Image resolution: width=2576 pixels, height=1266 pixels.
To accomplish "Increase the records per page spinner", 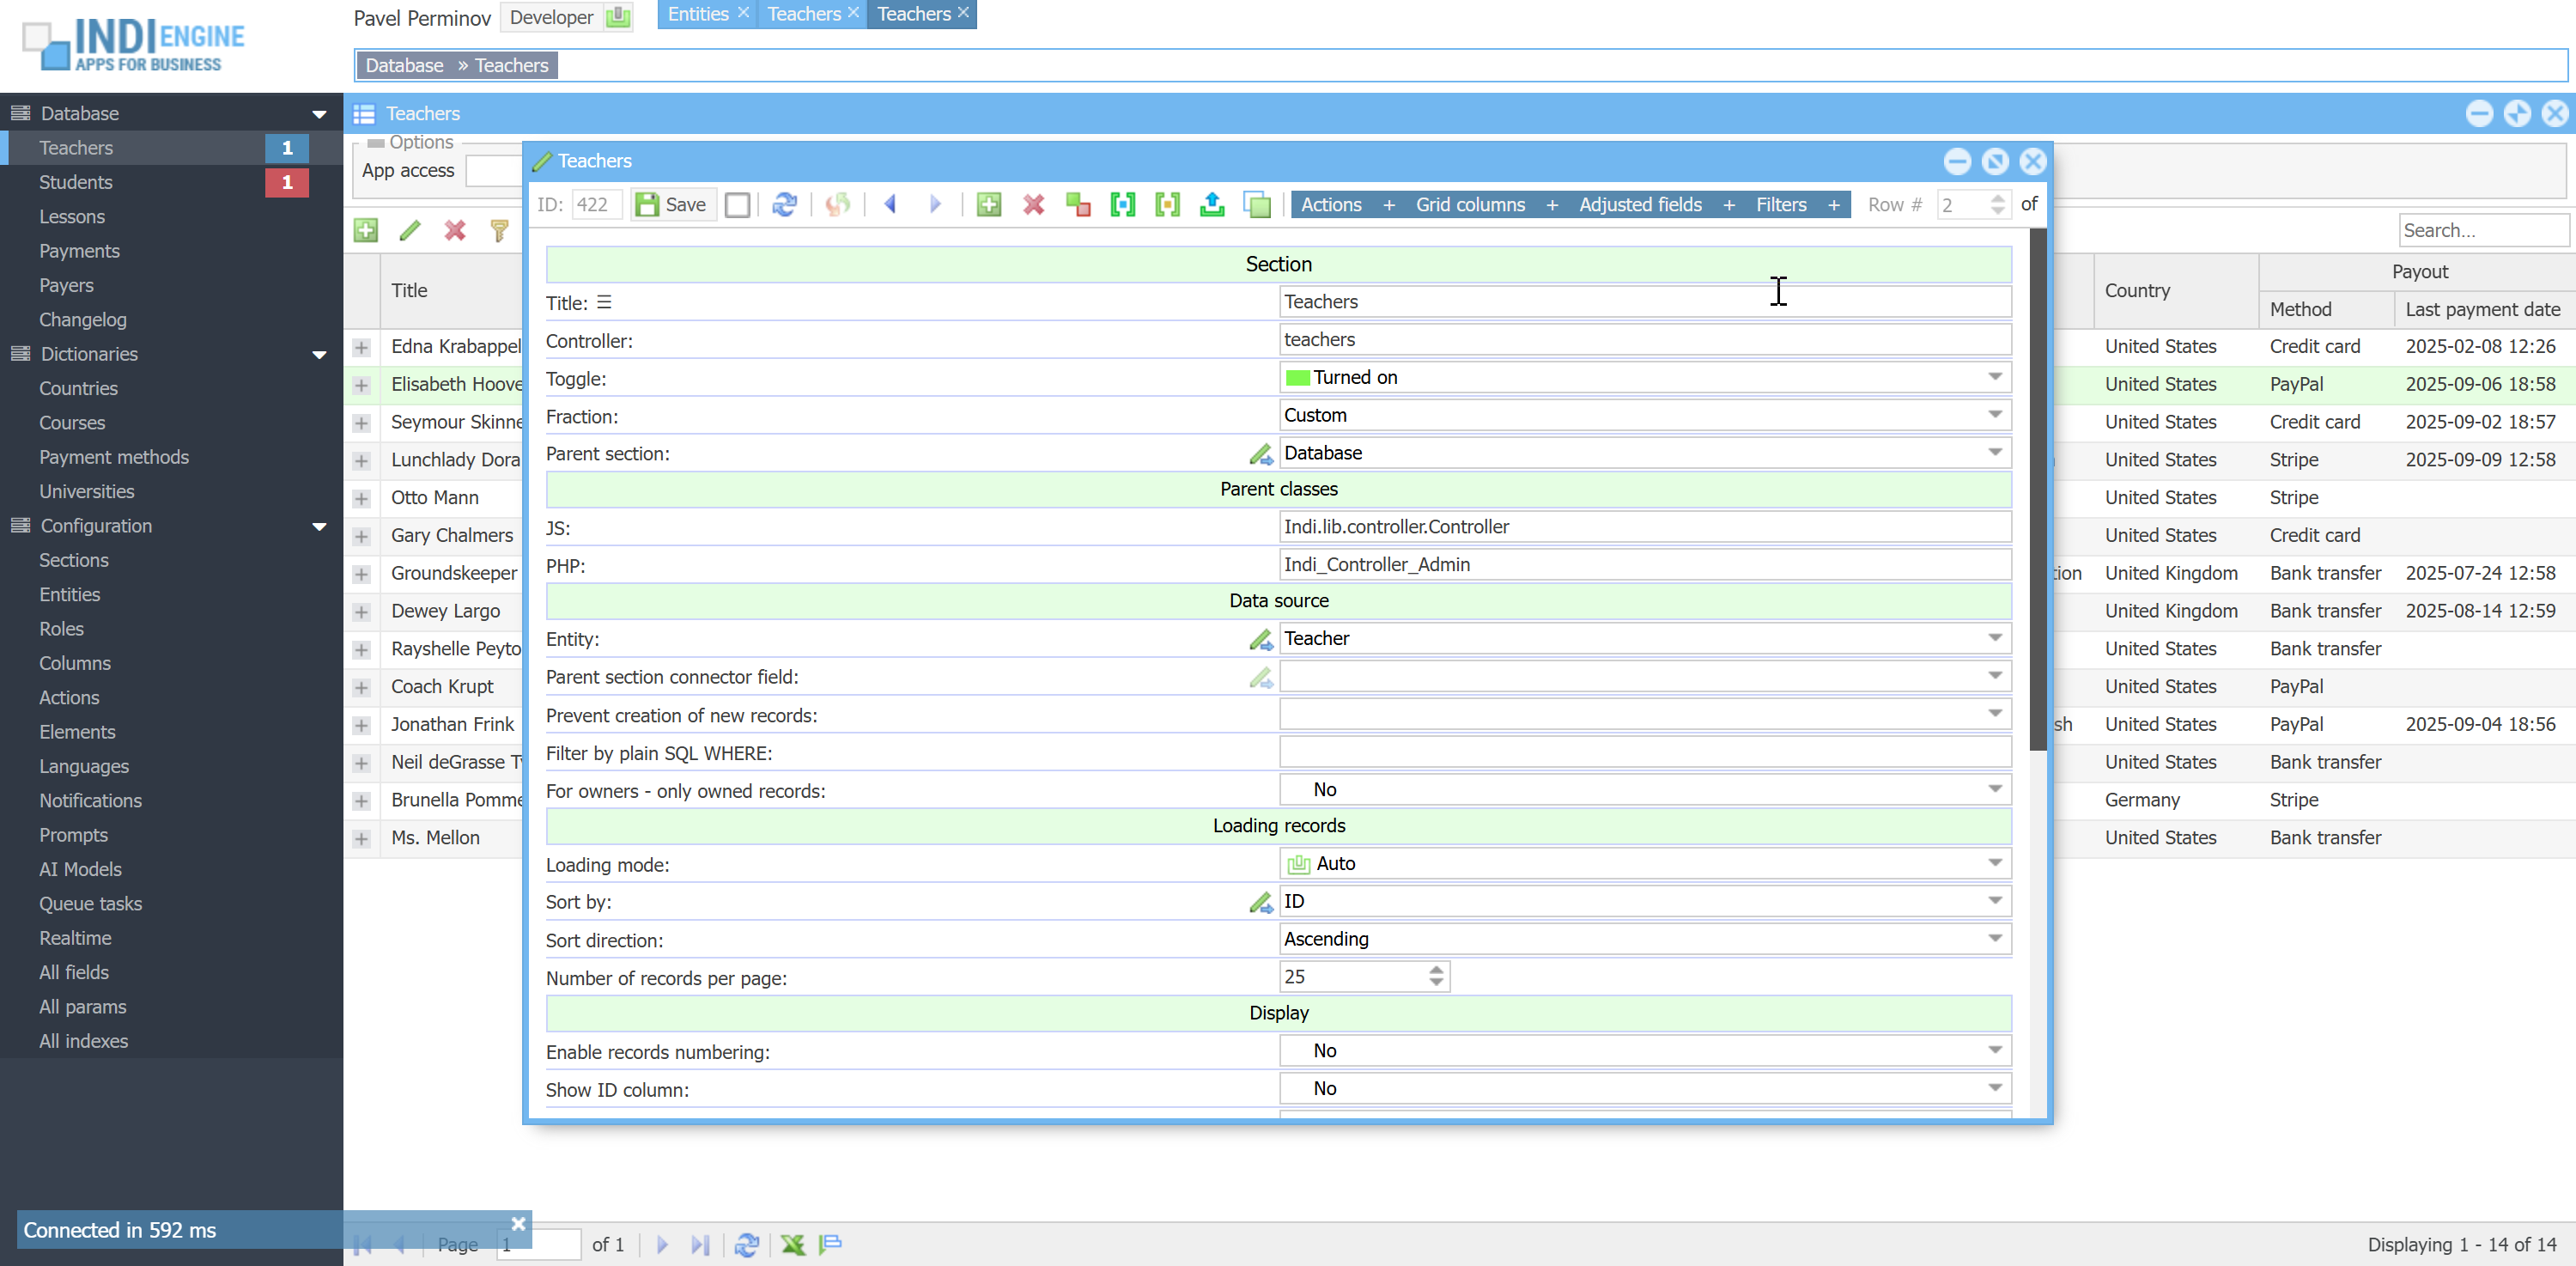I will point(1436,970).
